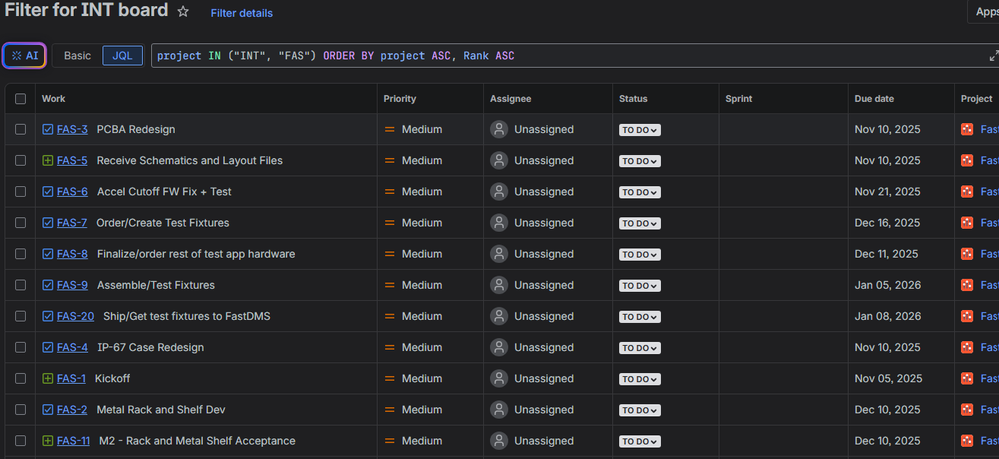Click the story type icon for FAS-11
This screenshot has width=999, height=459.
[x=47, y=441]
